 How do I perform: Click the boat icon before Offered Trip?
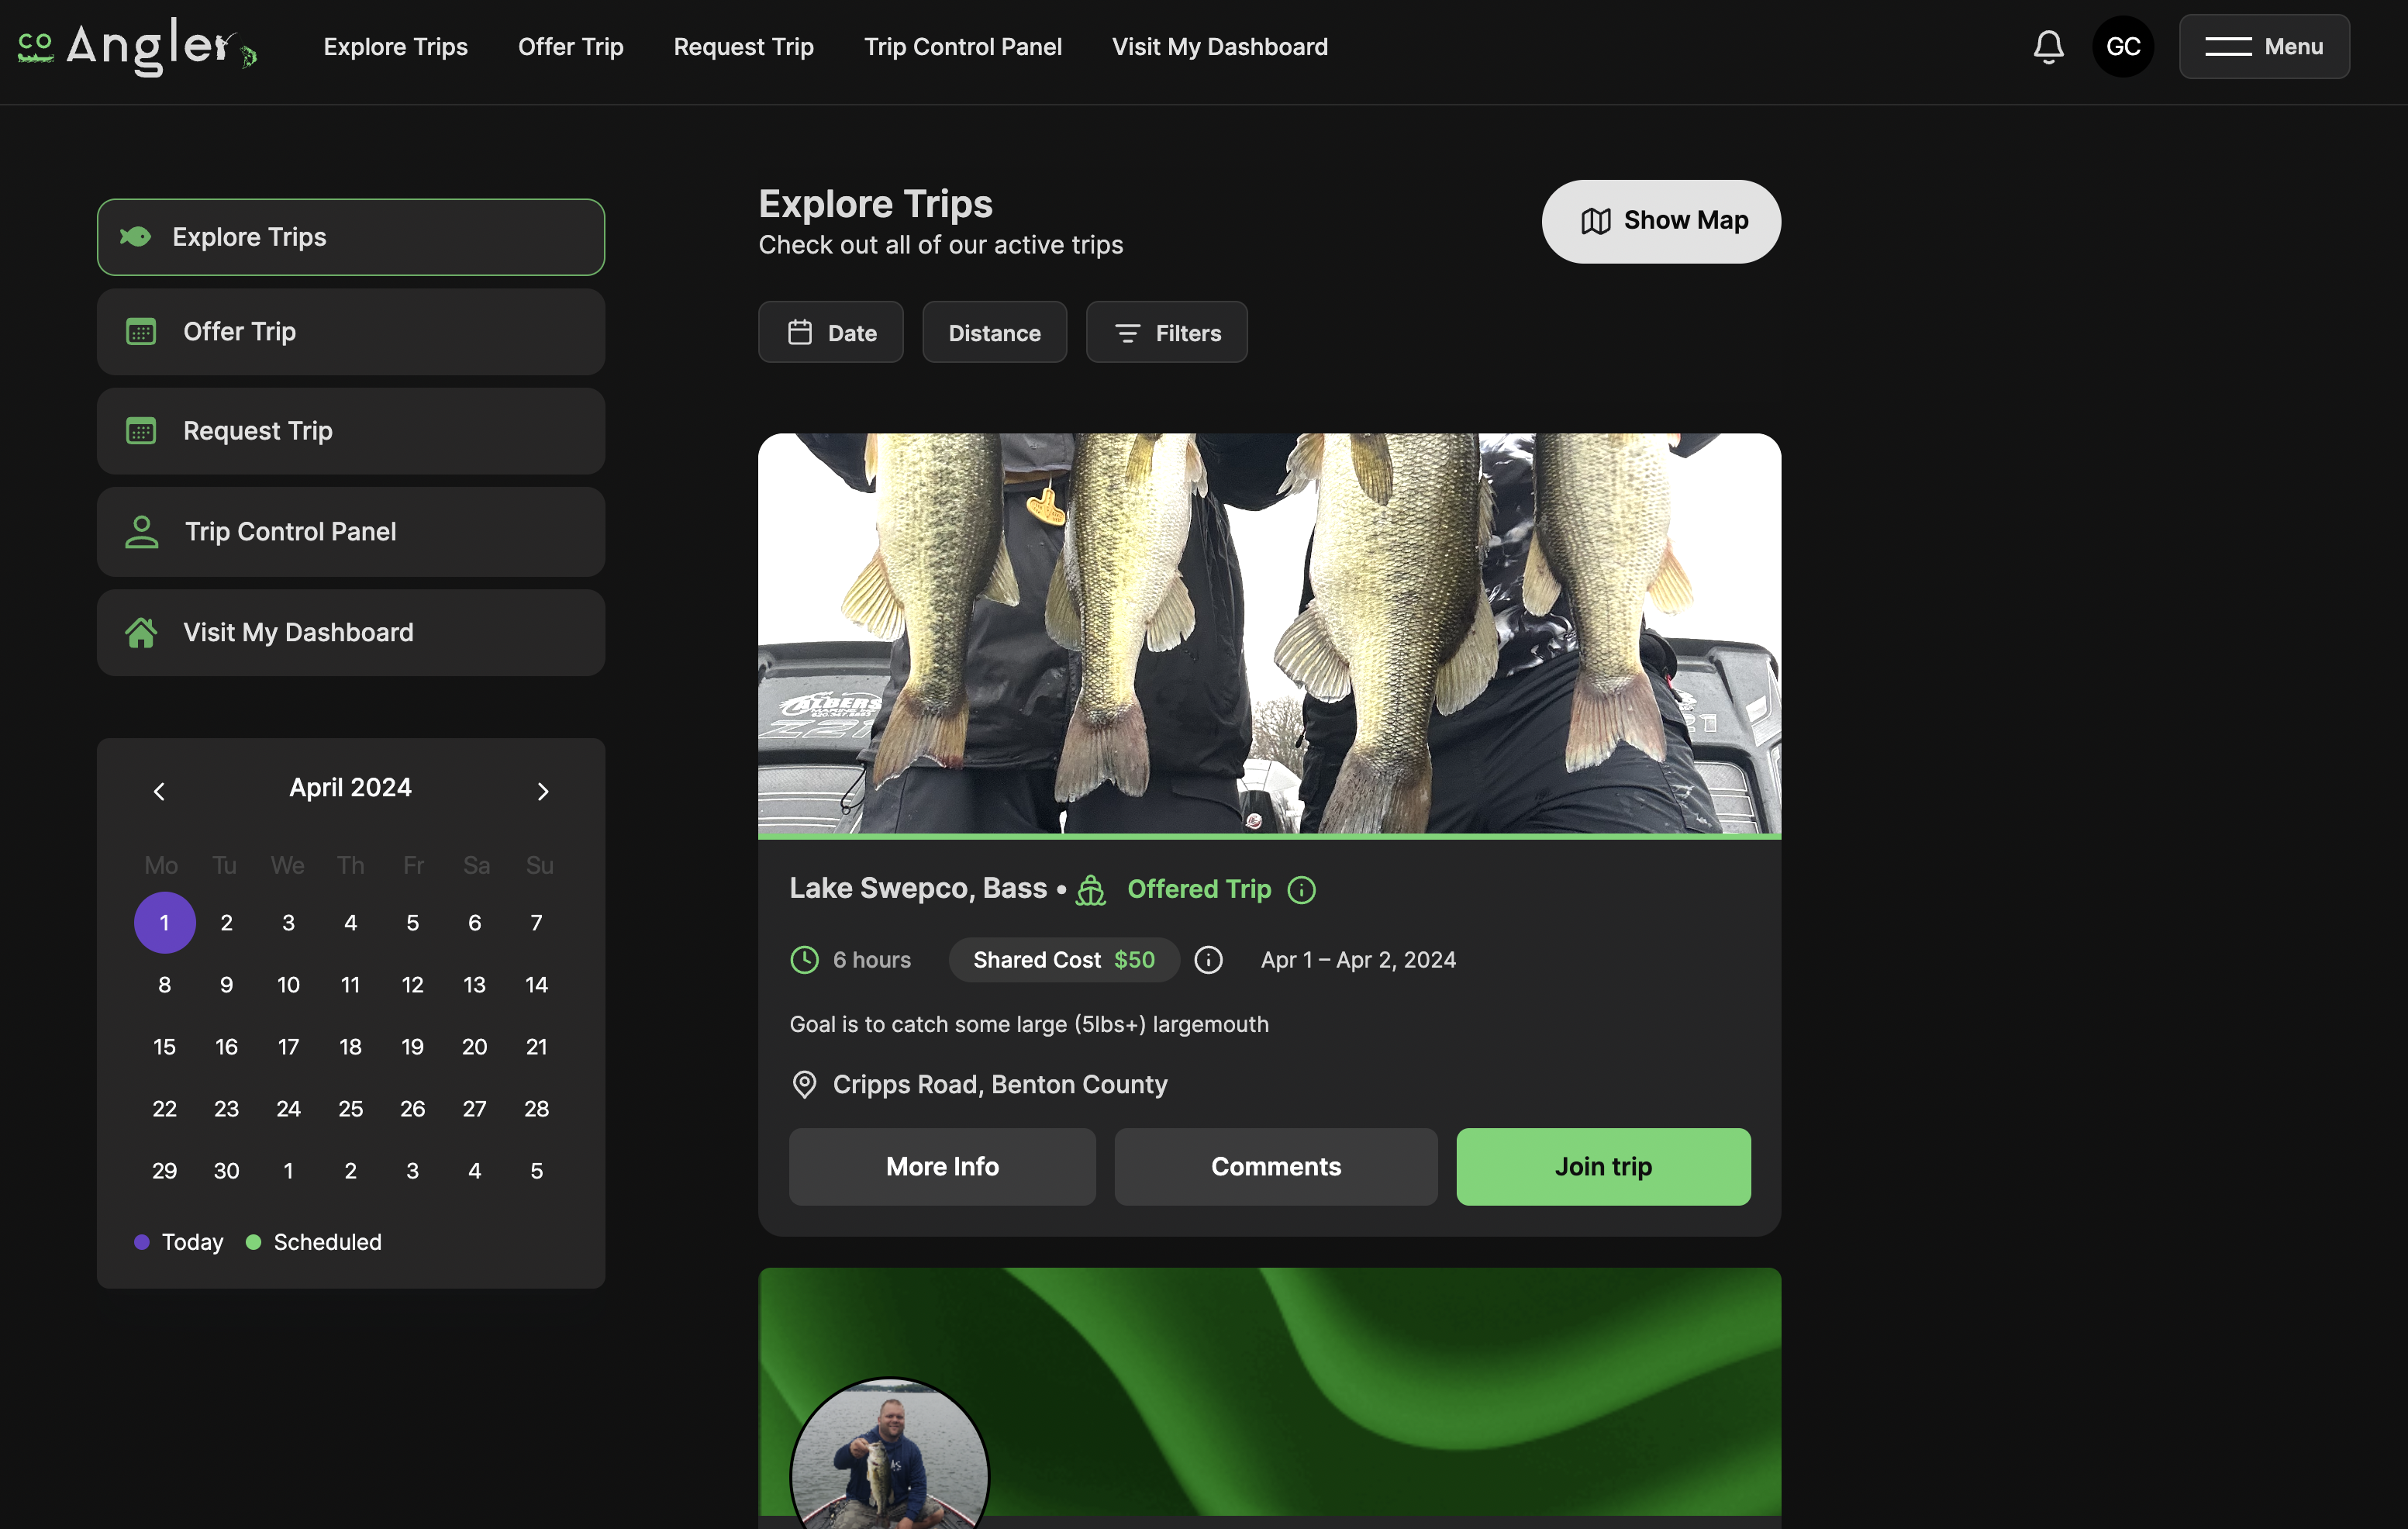pyautogui.click(x=1091, y=889)
